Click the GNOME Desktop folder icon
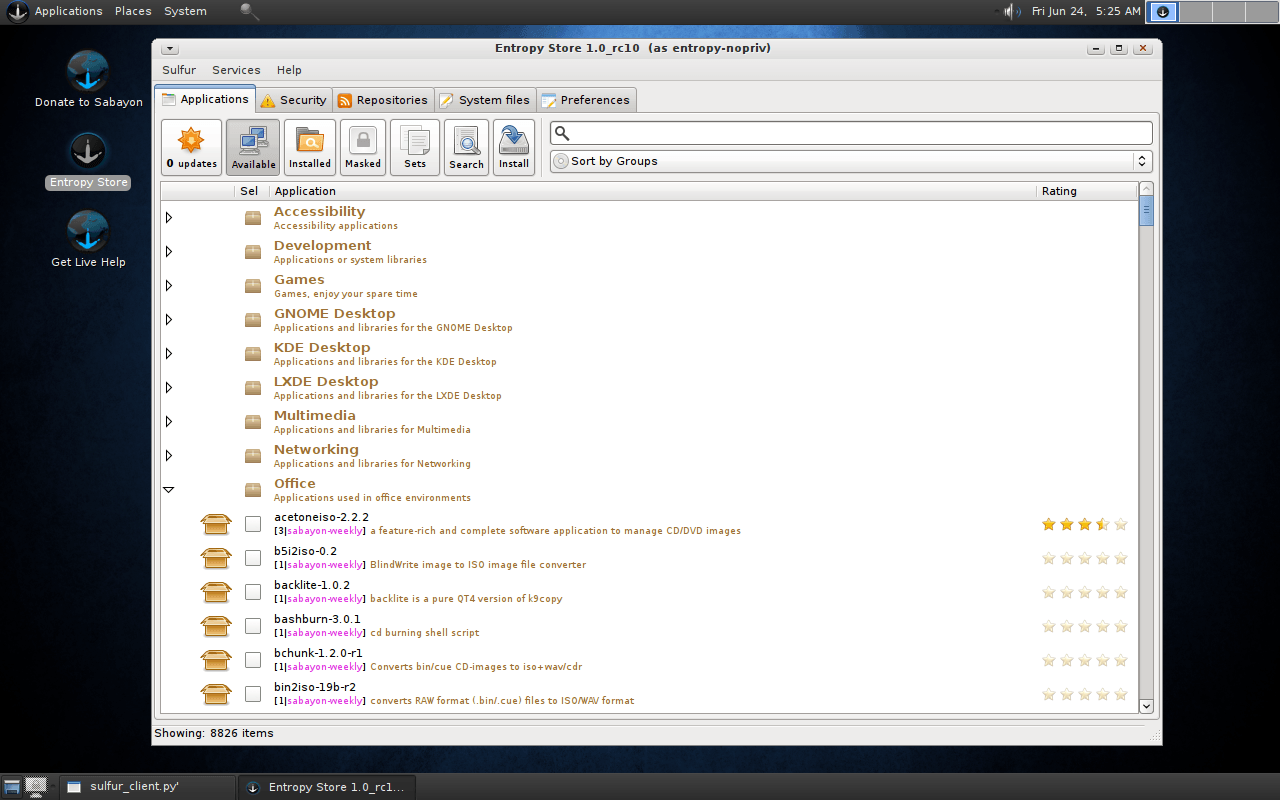 253,319
